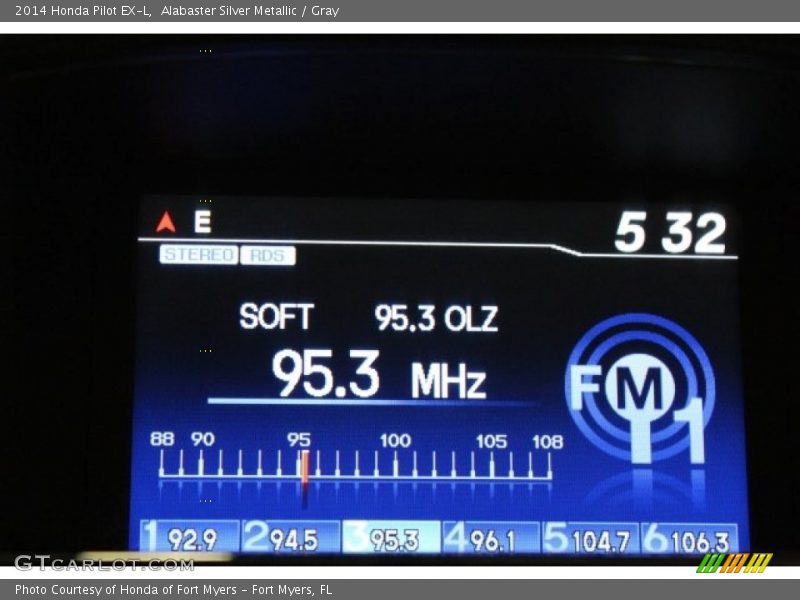Click the 105 mark on frequency dial

[491, 441]
